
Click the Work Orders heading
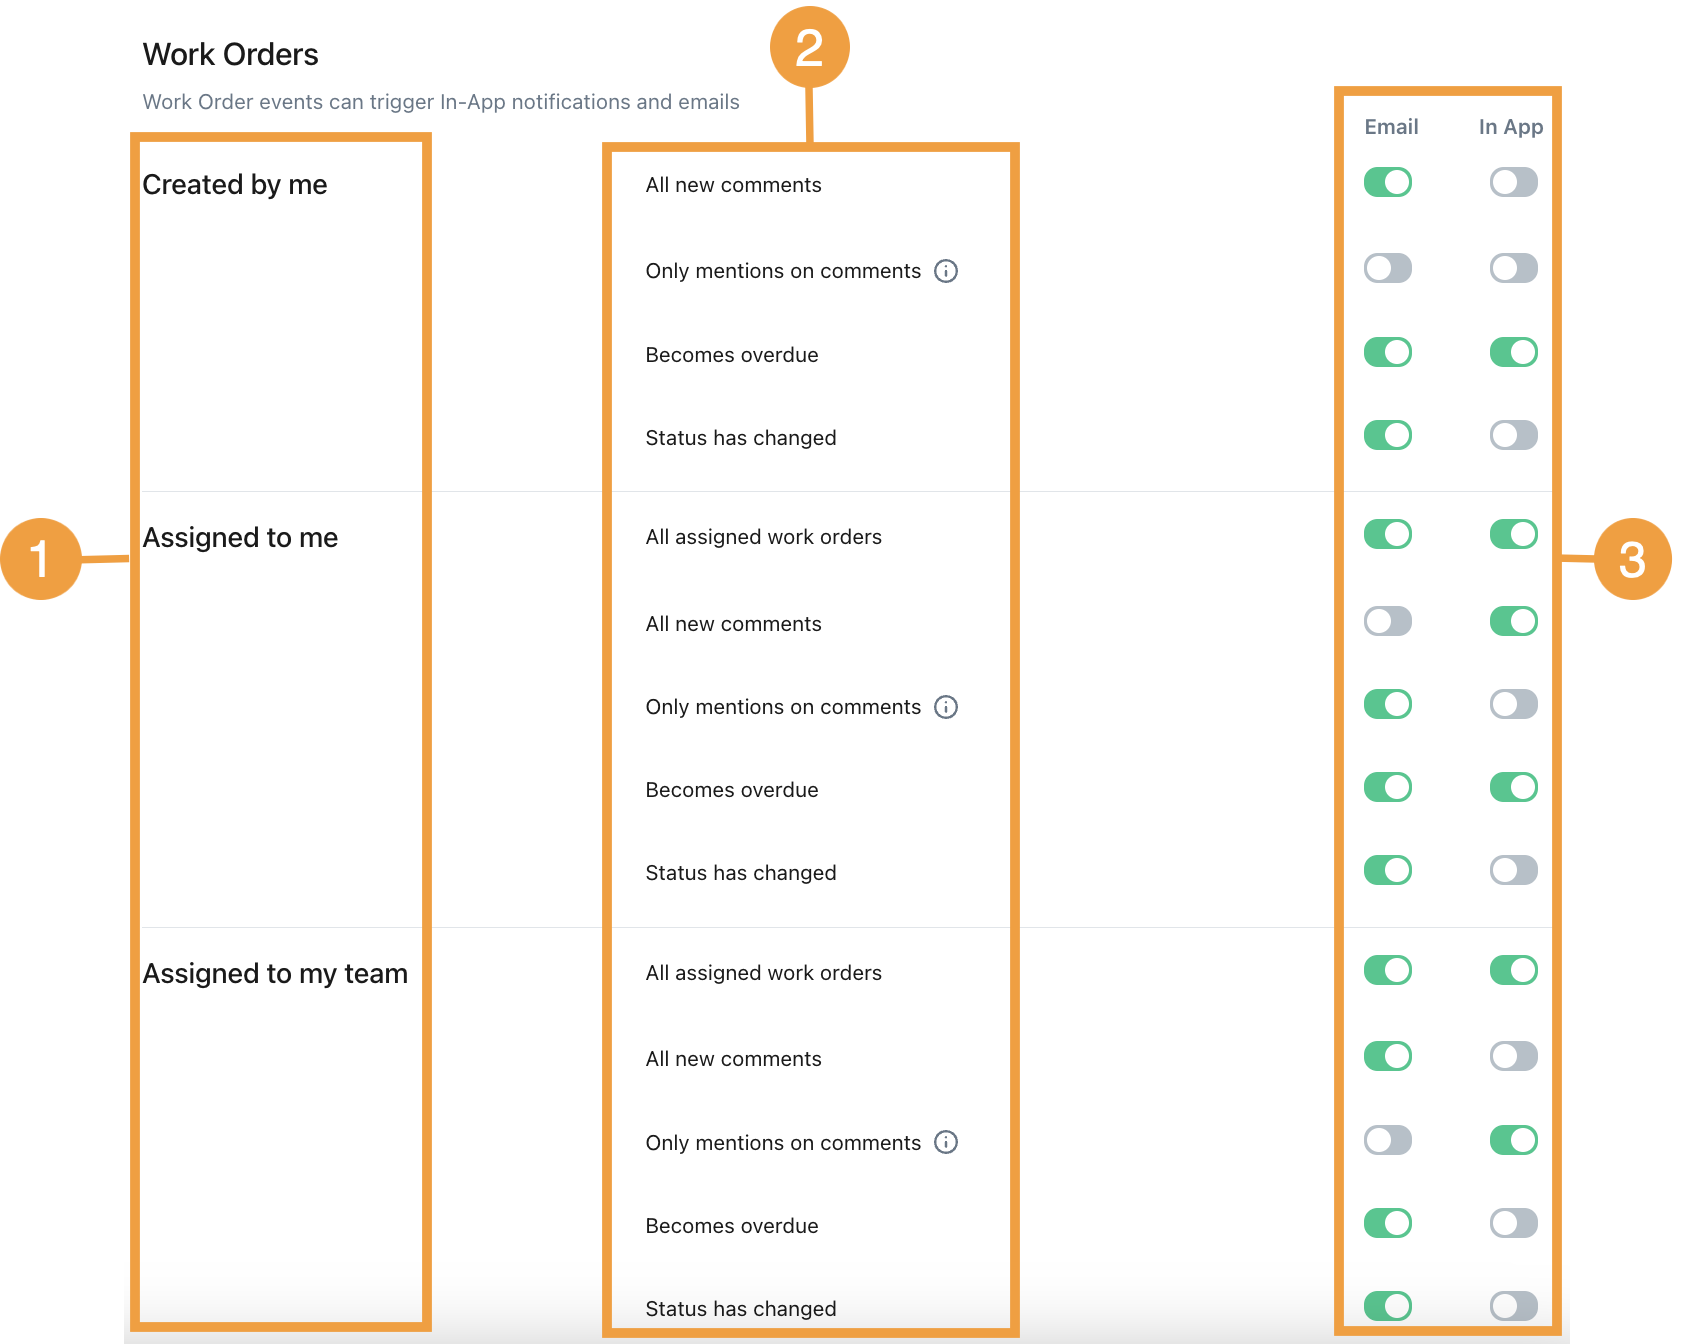[230, 54]
